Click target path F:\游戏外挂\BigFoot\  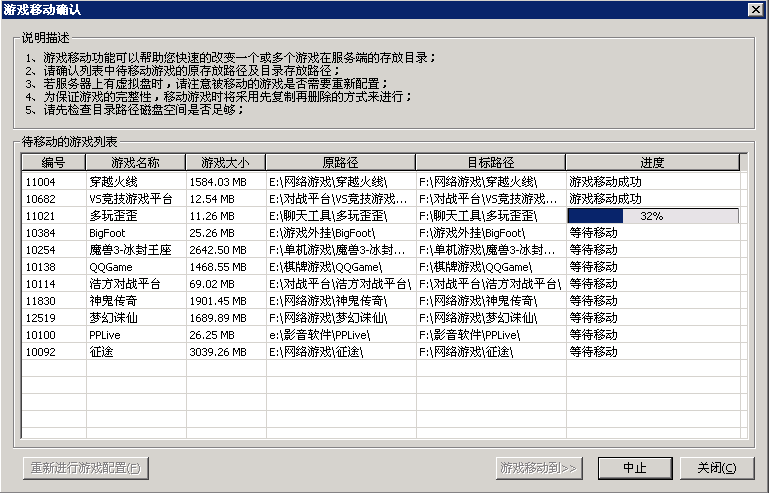(x=472, y=233)
